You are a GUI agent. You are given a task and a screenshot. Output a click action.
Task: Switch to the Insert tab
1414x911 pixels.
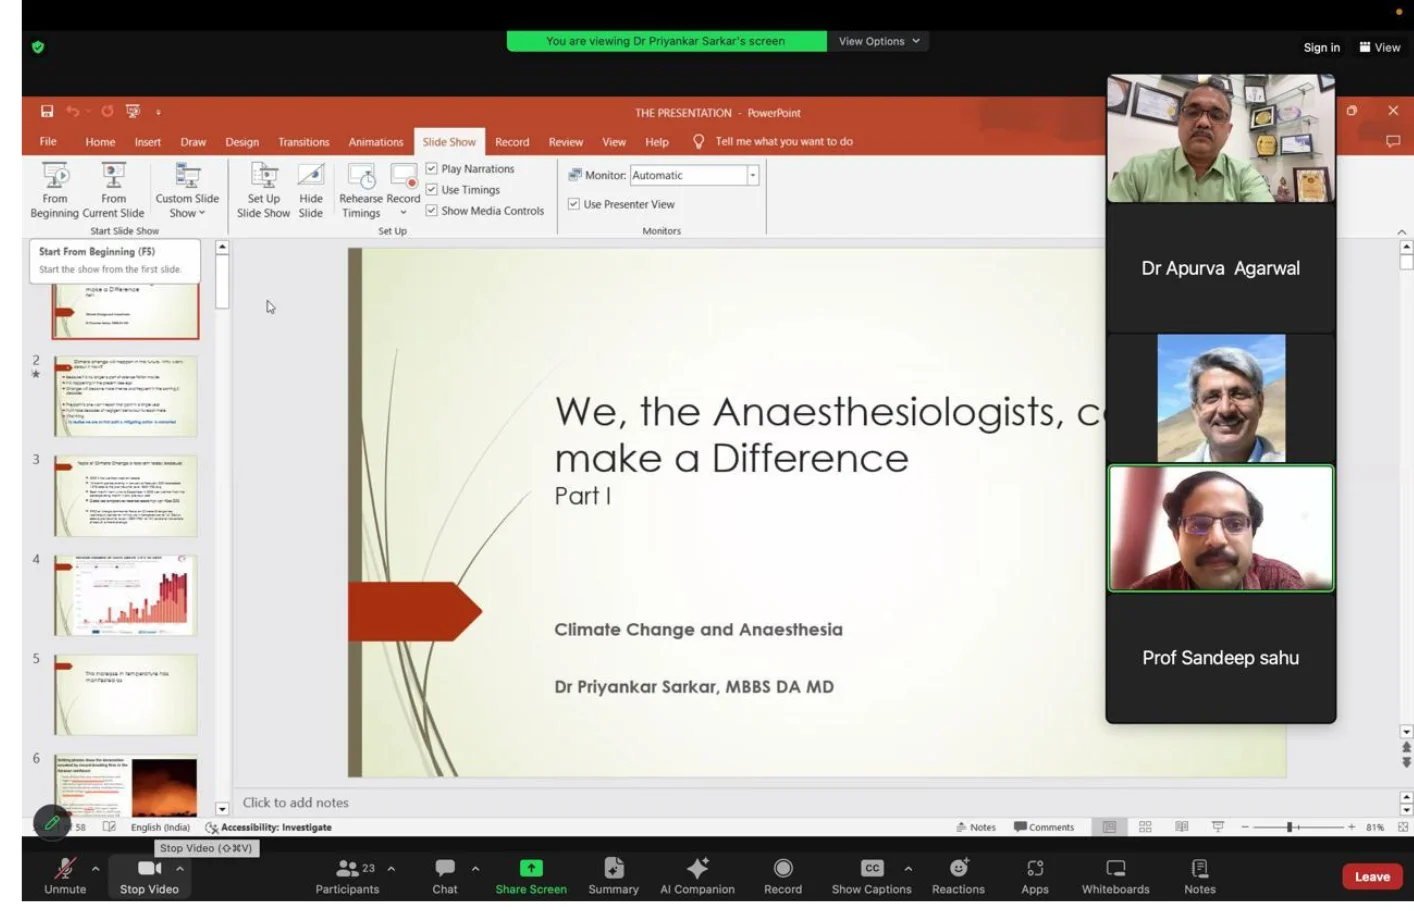coord(148,141)
